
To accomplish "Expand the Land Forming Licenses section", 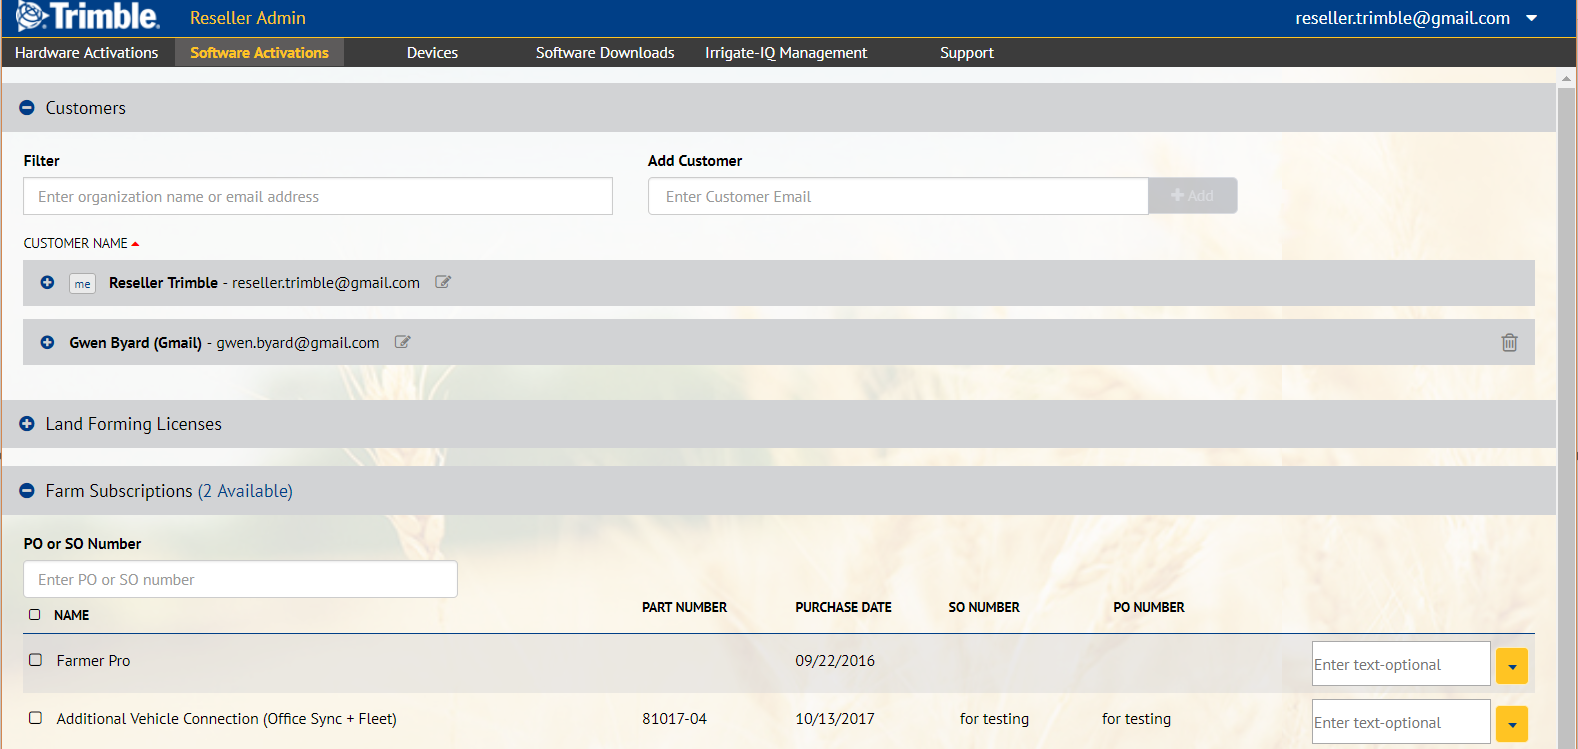I will pyautogui.click(x=27, y=424).
